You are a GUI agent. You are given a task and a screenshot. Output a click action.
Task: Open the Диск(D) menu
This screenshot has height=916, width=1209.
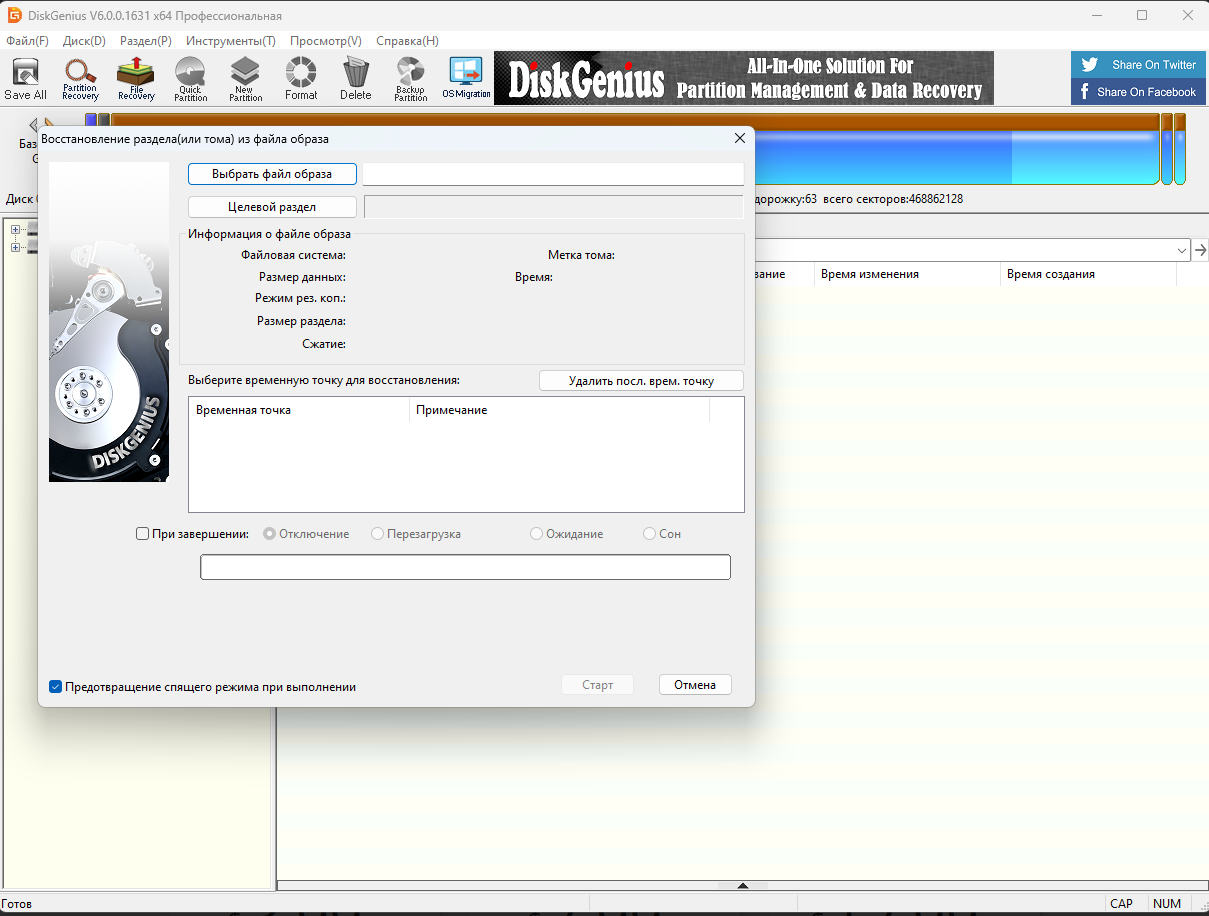pos(84,41)
